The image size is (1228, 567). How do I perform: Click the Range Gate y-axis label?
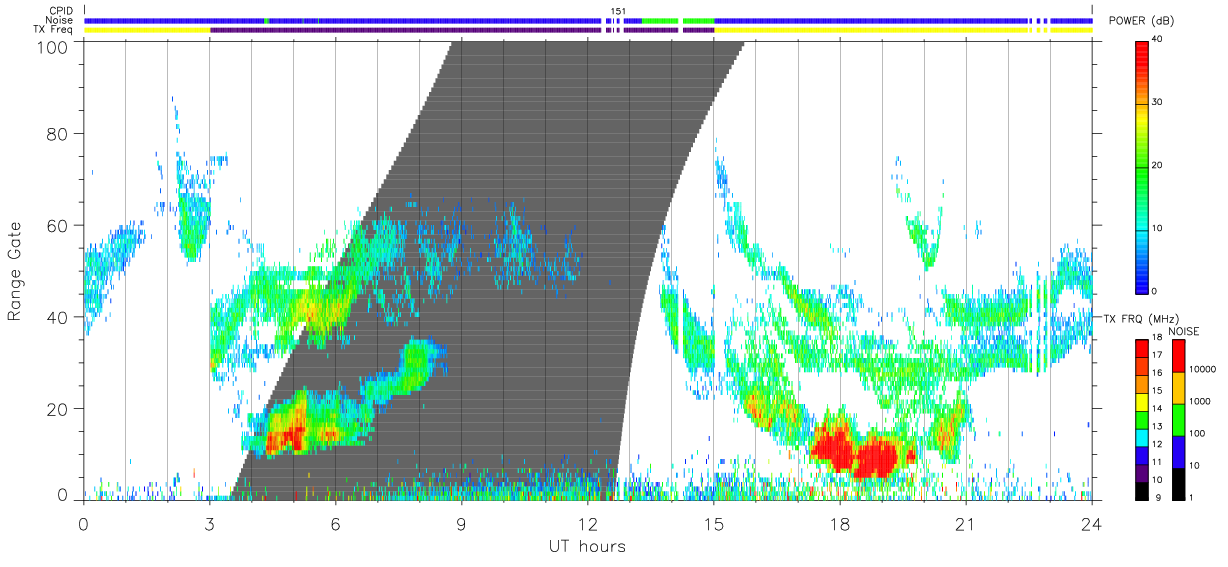tap(15, 271)
